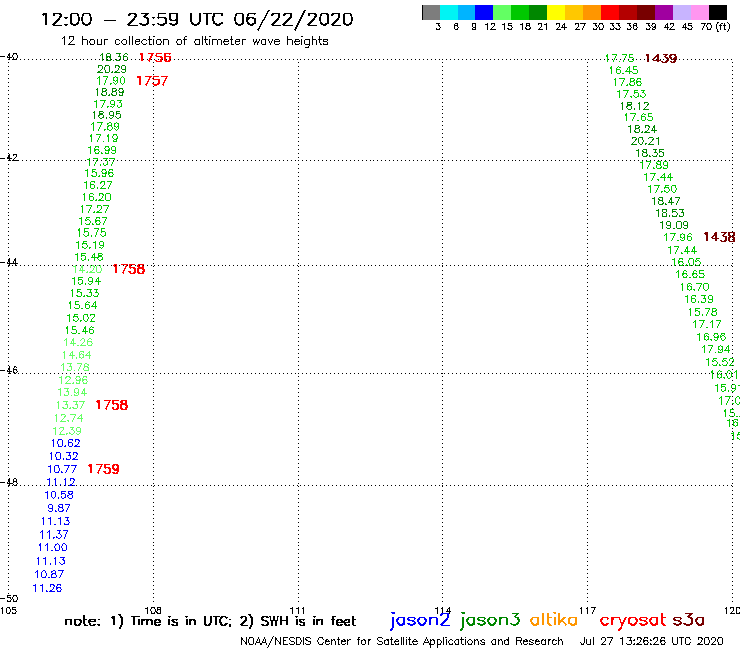Click the yellow swatch in the color scale

click(x=555, y=12)
